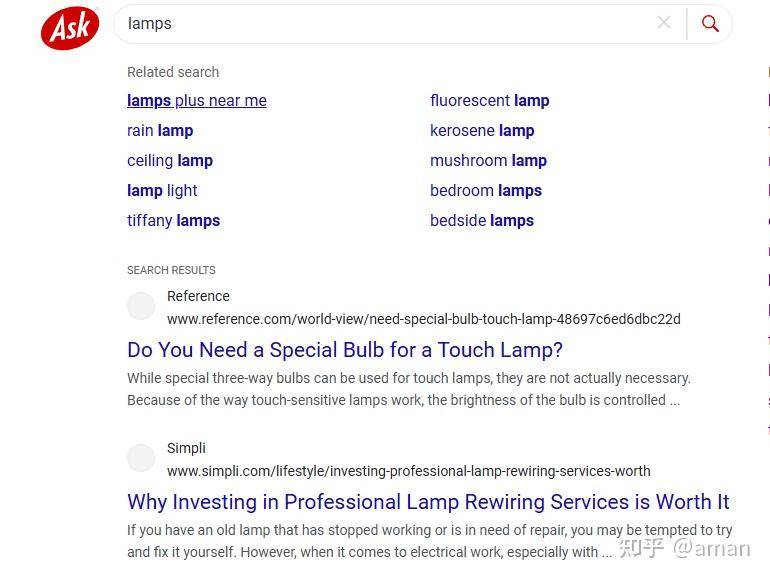Click the Reference site favicon

141,307
